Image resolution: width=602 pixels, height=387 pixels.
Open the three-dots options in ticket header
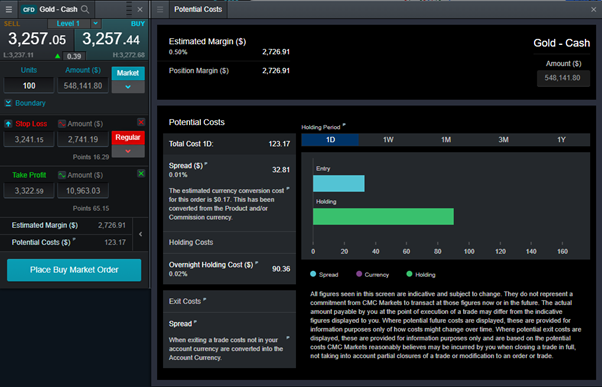[129, 9]
